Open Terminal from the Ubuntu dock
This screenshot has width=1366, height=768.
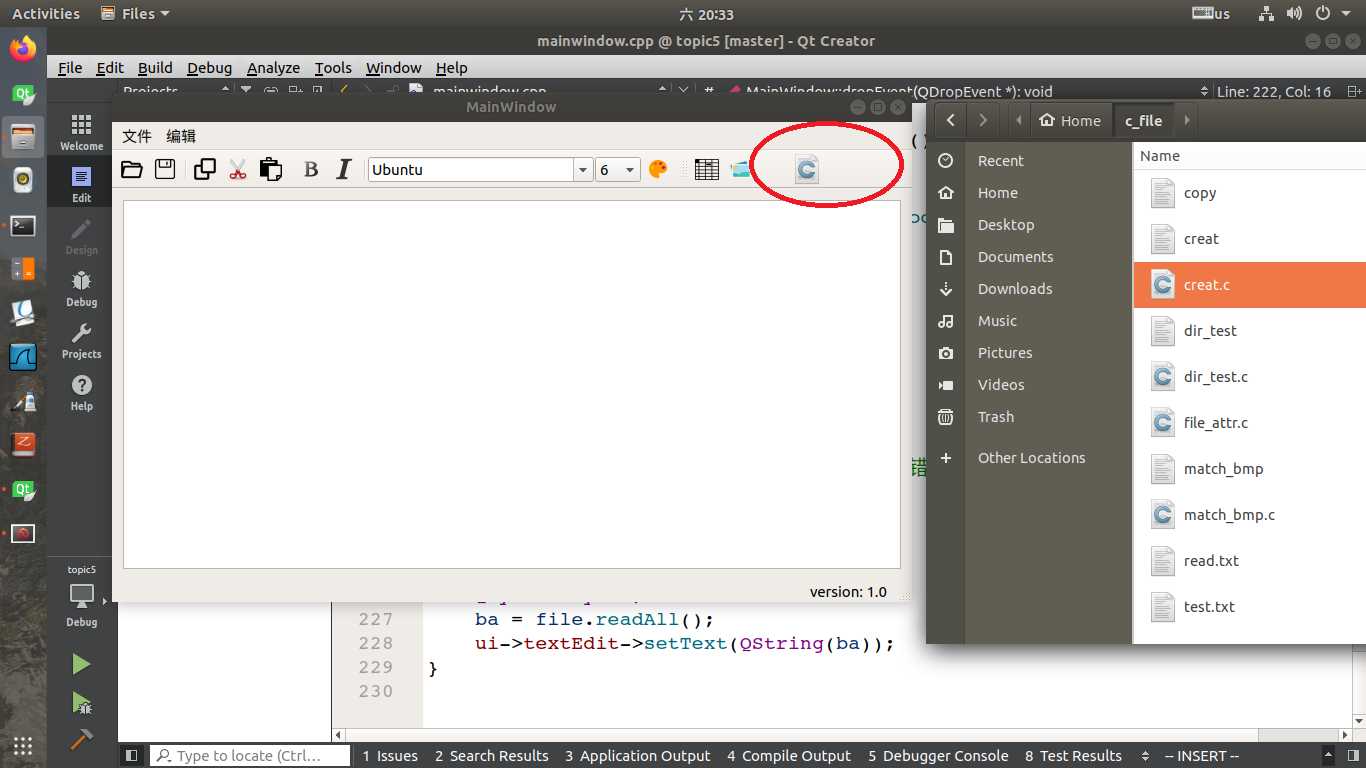[22, 226]
